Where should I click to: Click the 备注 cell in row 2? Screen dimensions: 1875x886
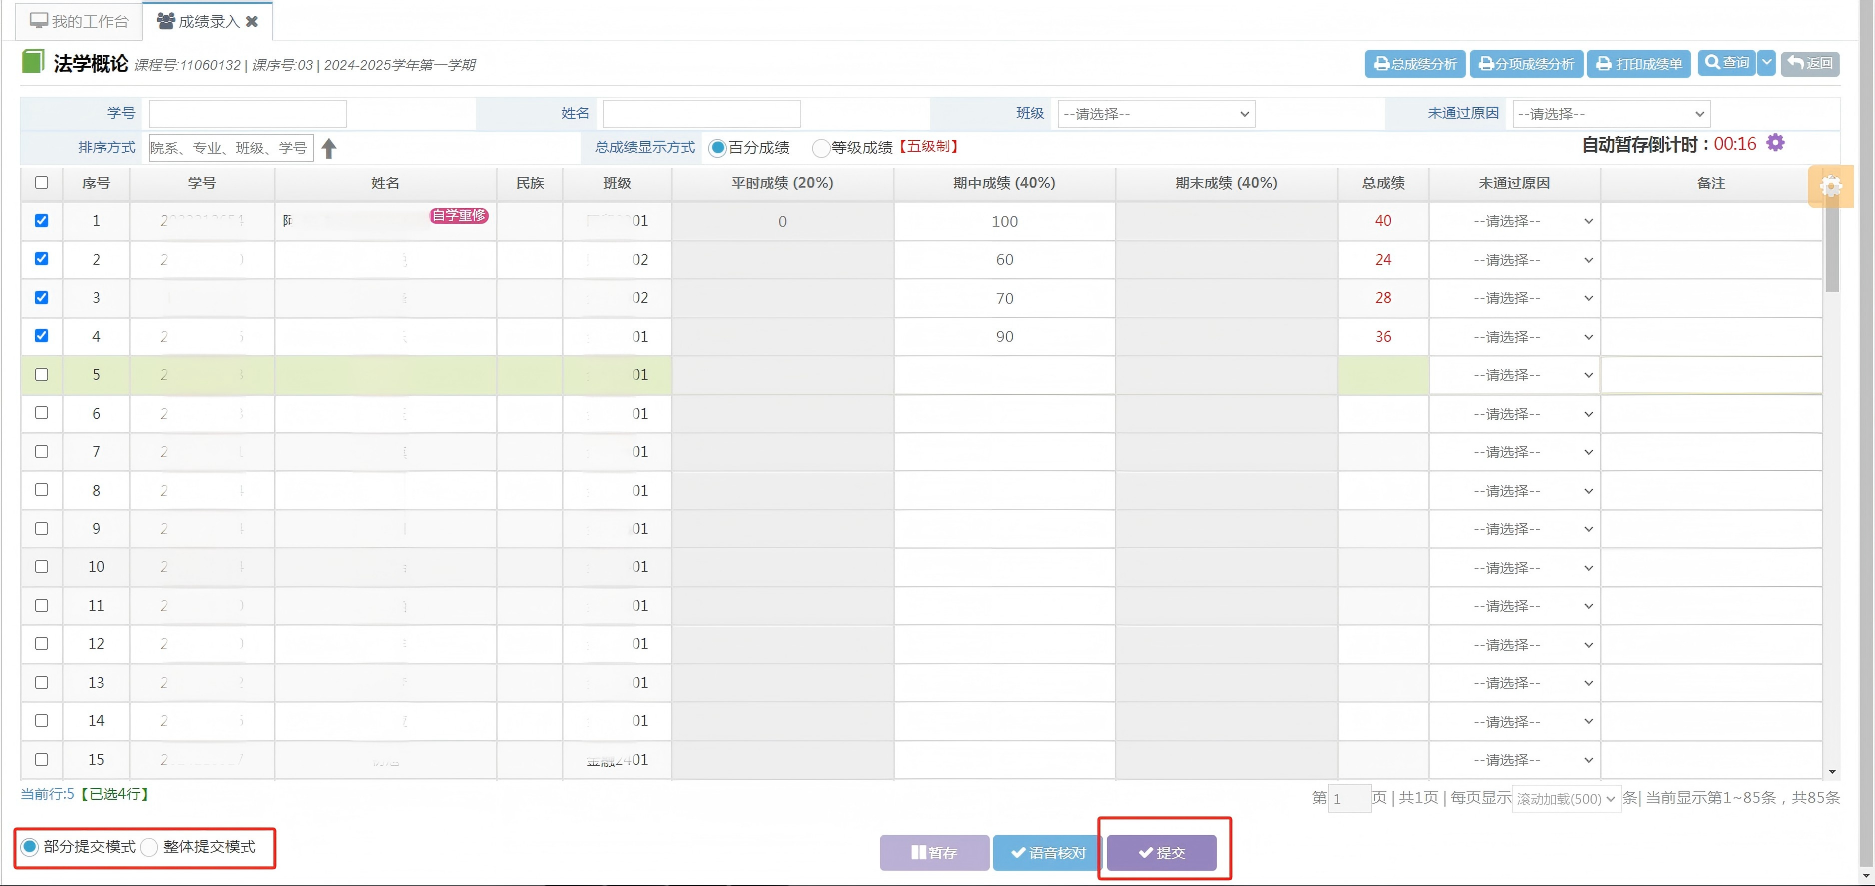click(x=1711, y=260)
